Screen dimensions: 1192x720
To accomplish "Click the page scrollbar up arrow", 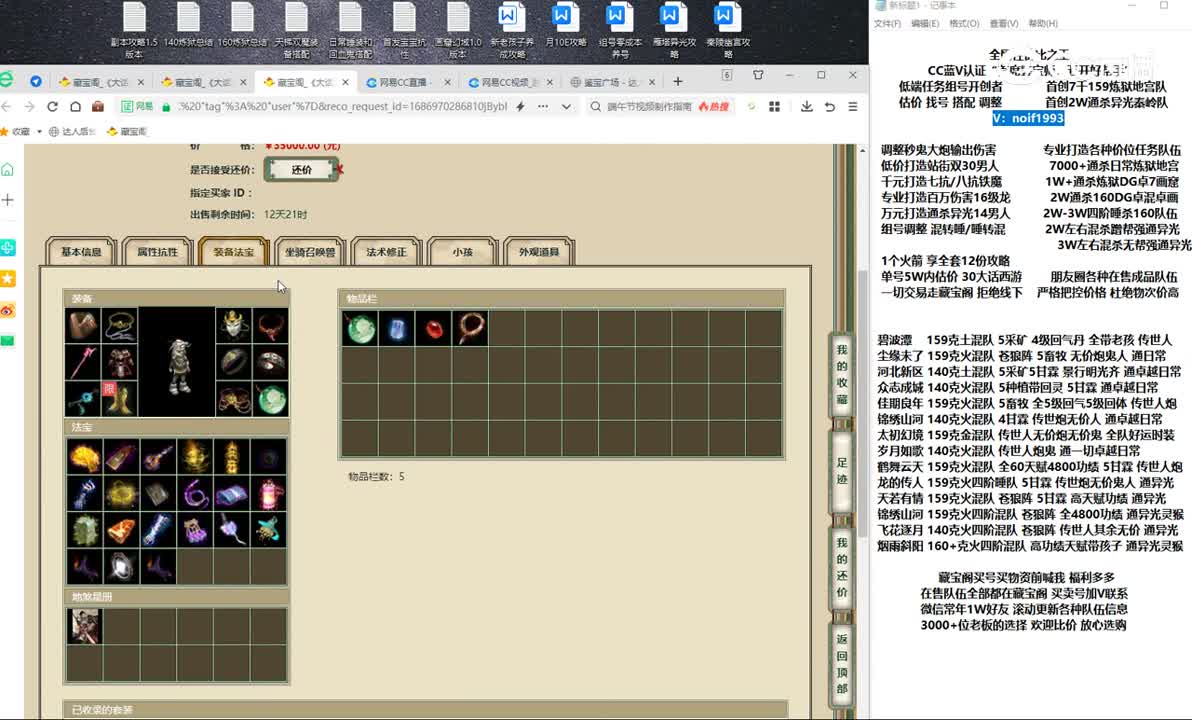I will click(x=862, y=151).
